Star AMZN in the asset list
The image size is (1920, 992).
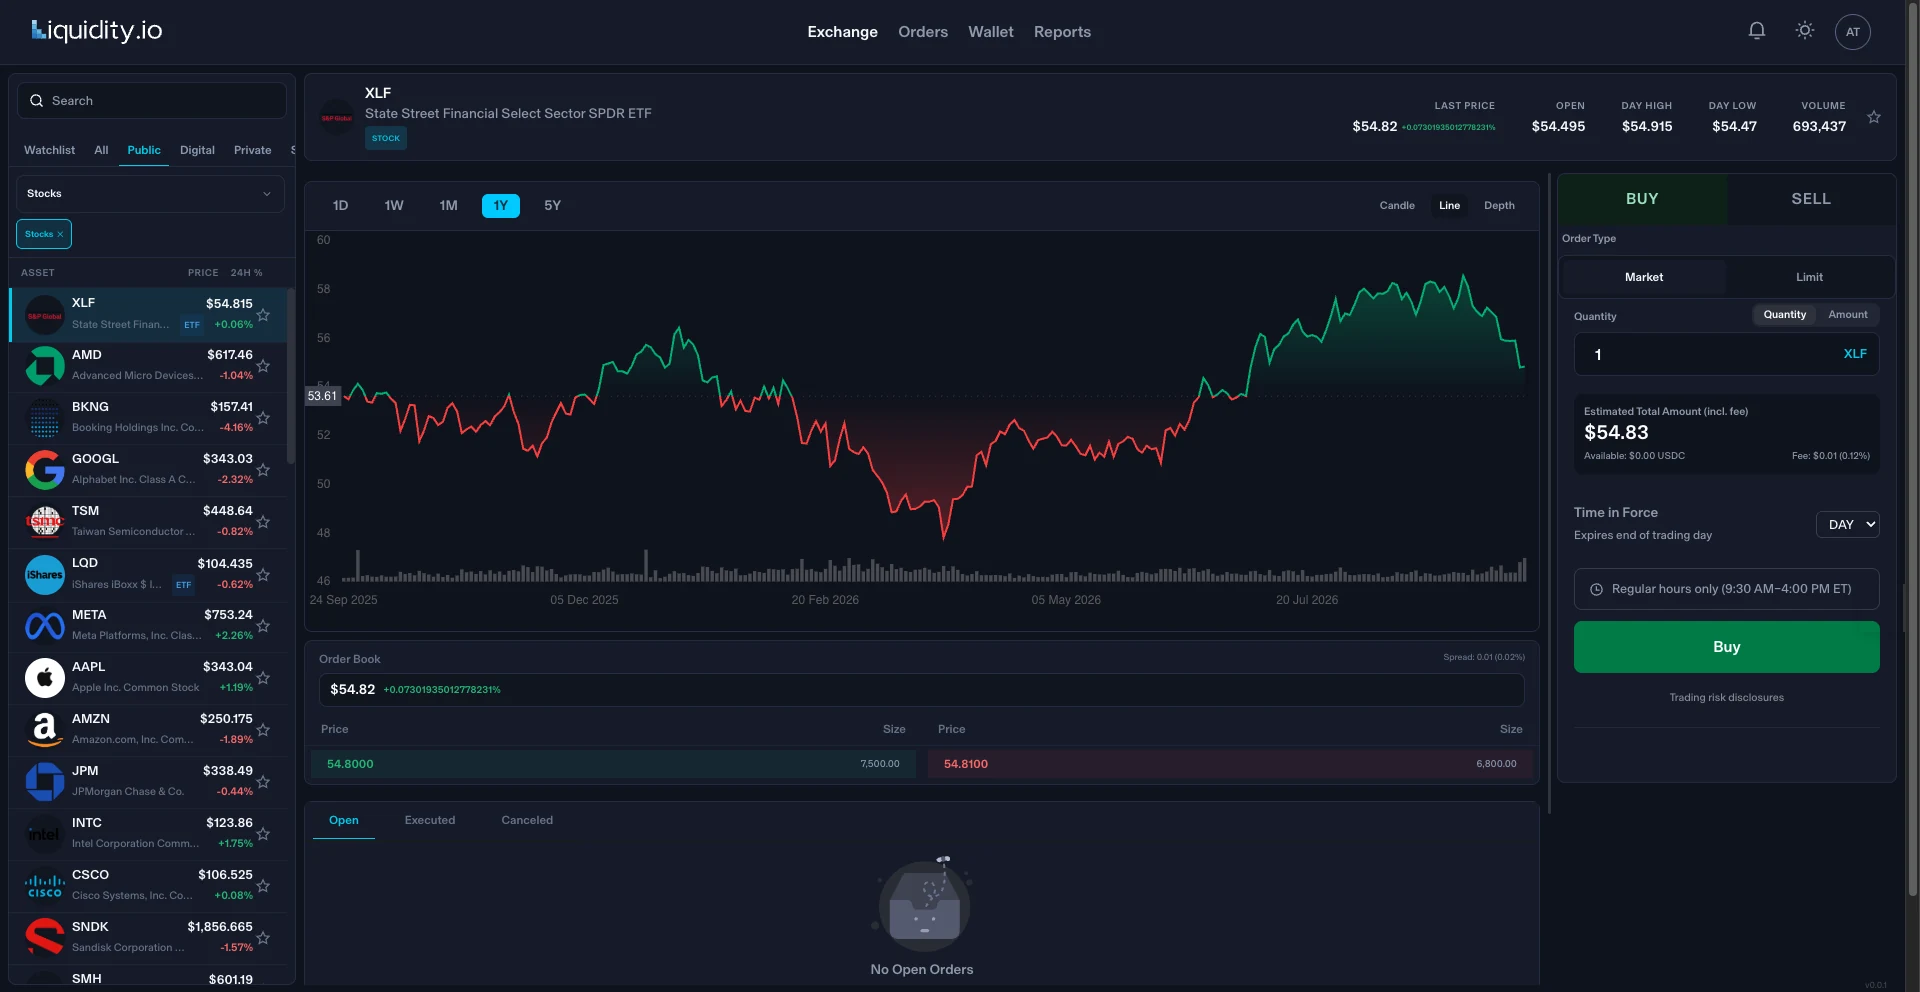coord(263,730)
